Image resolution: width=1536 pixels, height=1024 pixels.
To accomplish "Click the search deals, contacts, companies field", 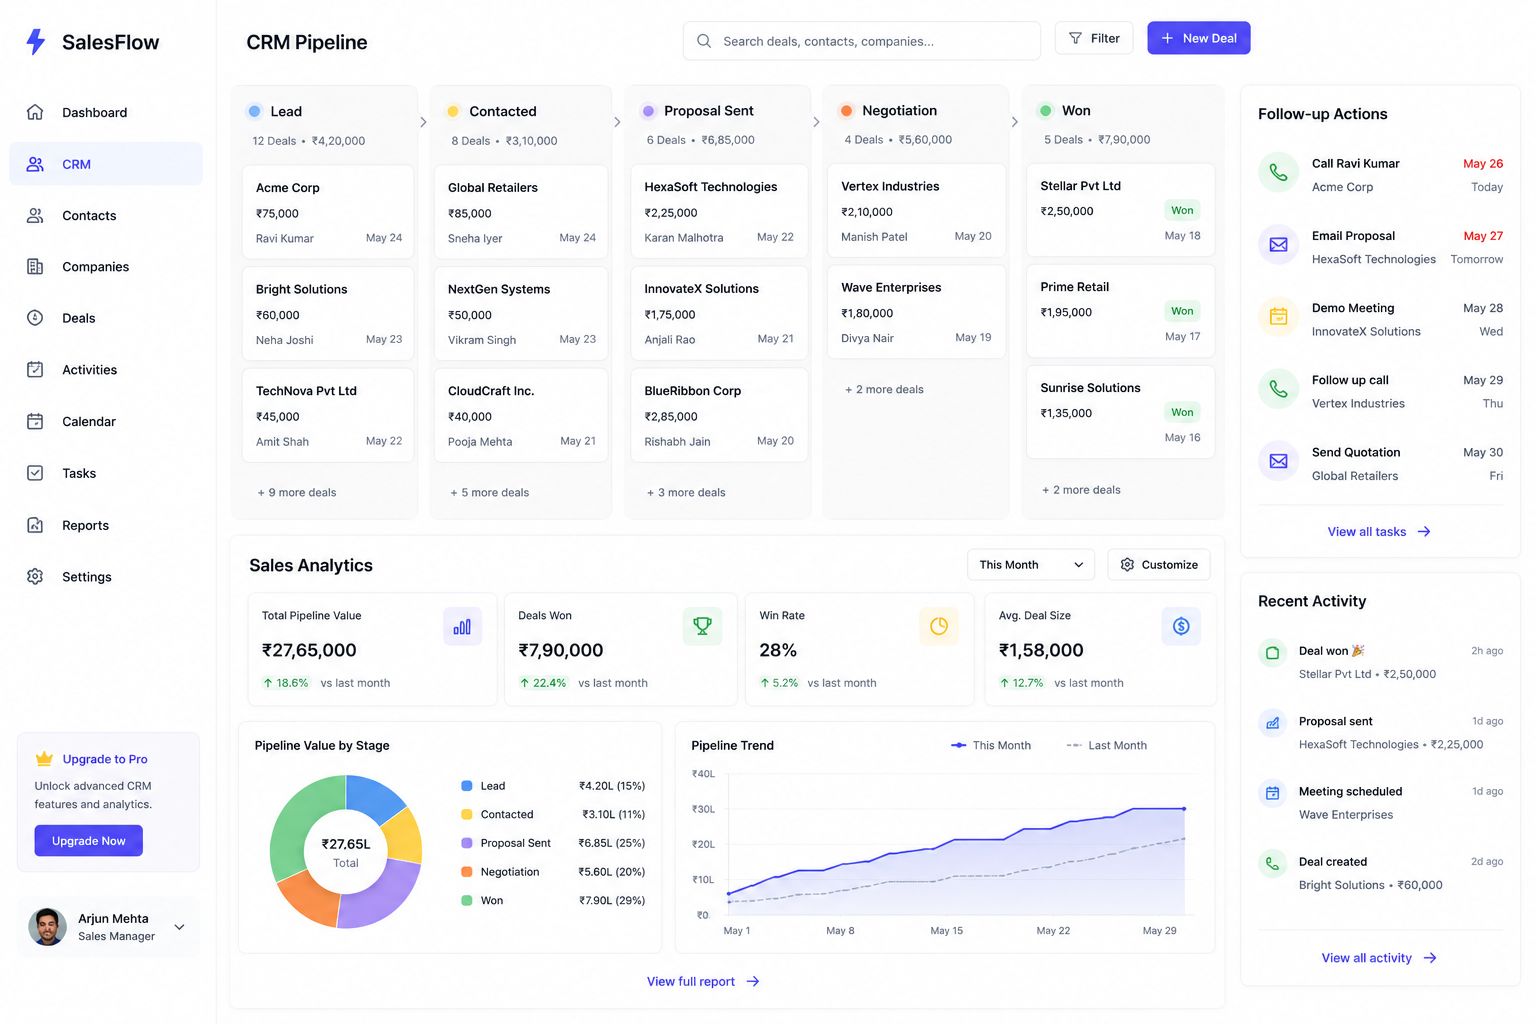I will click(861, 41).
